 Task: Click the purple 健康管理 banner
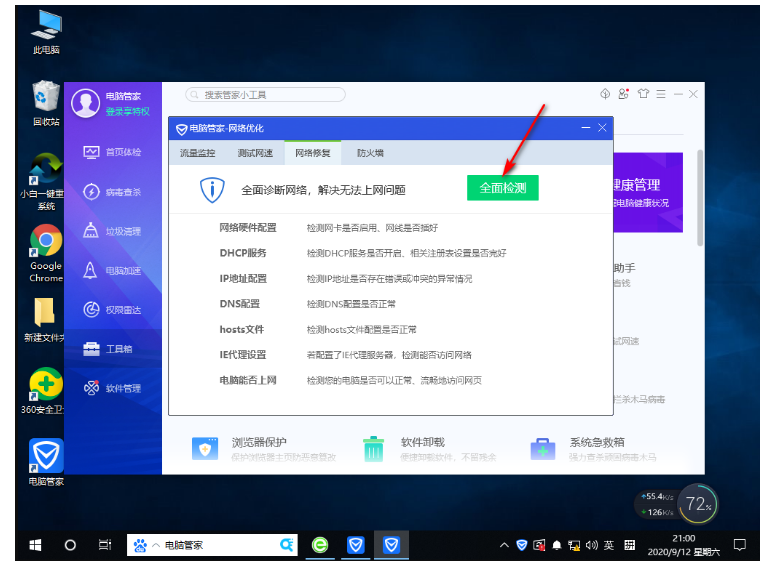pyautogui.click(x=648, y=192)
